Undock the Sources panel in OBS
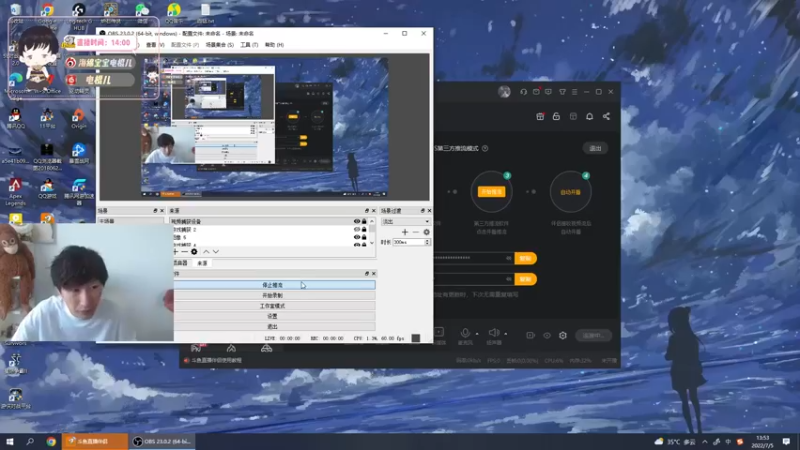 (x=366, y=211)
